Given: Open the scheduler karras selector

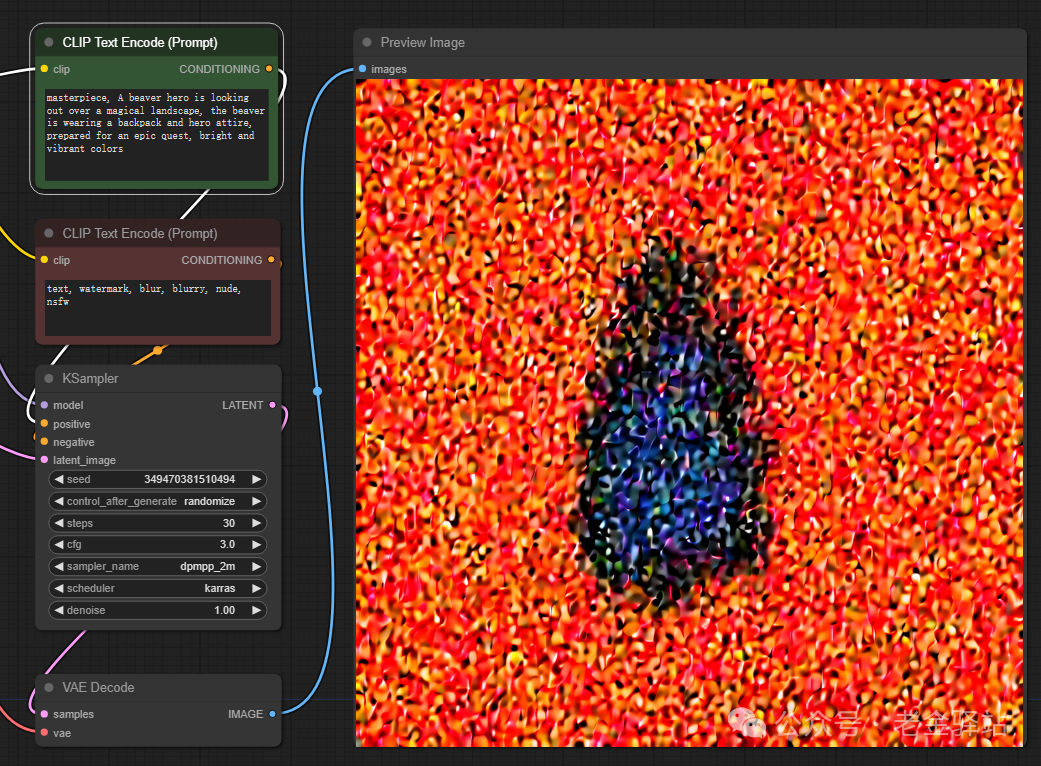Looking at the screenshot, I should 158,589.
